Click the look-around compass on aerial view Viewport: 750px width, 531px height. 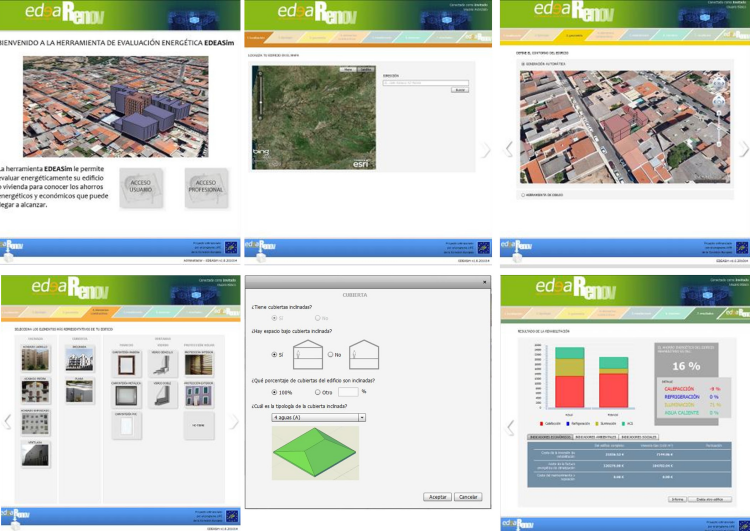(x=718, y=84)
